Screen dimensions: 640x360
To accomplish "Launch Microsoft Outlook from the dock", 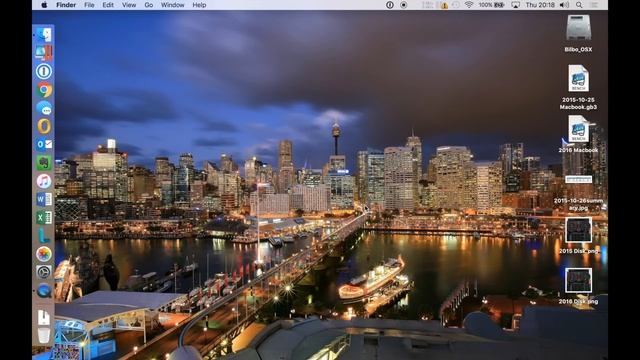I will (44, 144).
